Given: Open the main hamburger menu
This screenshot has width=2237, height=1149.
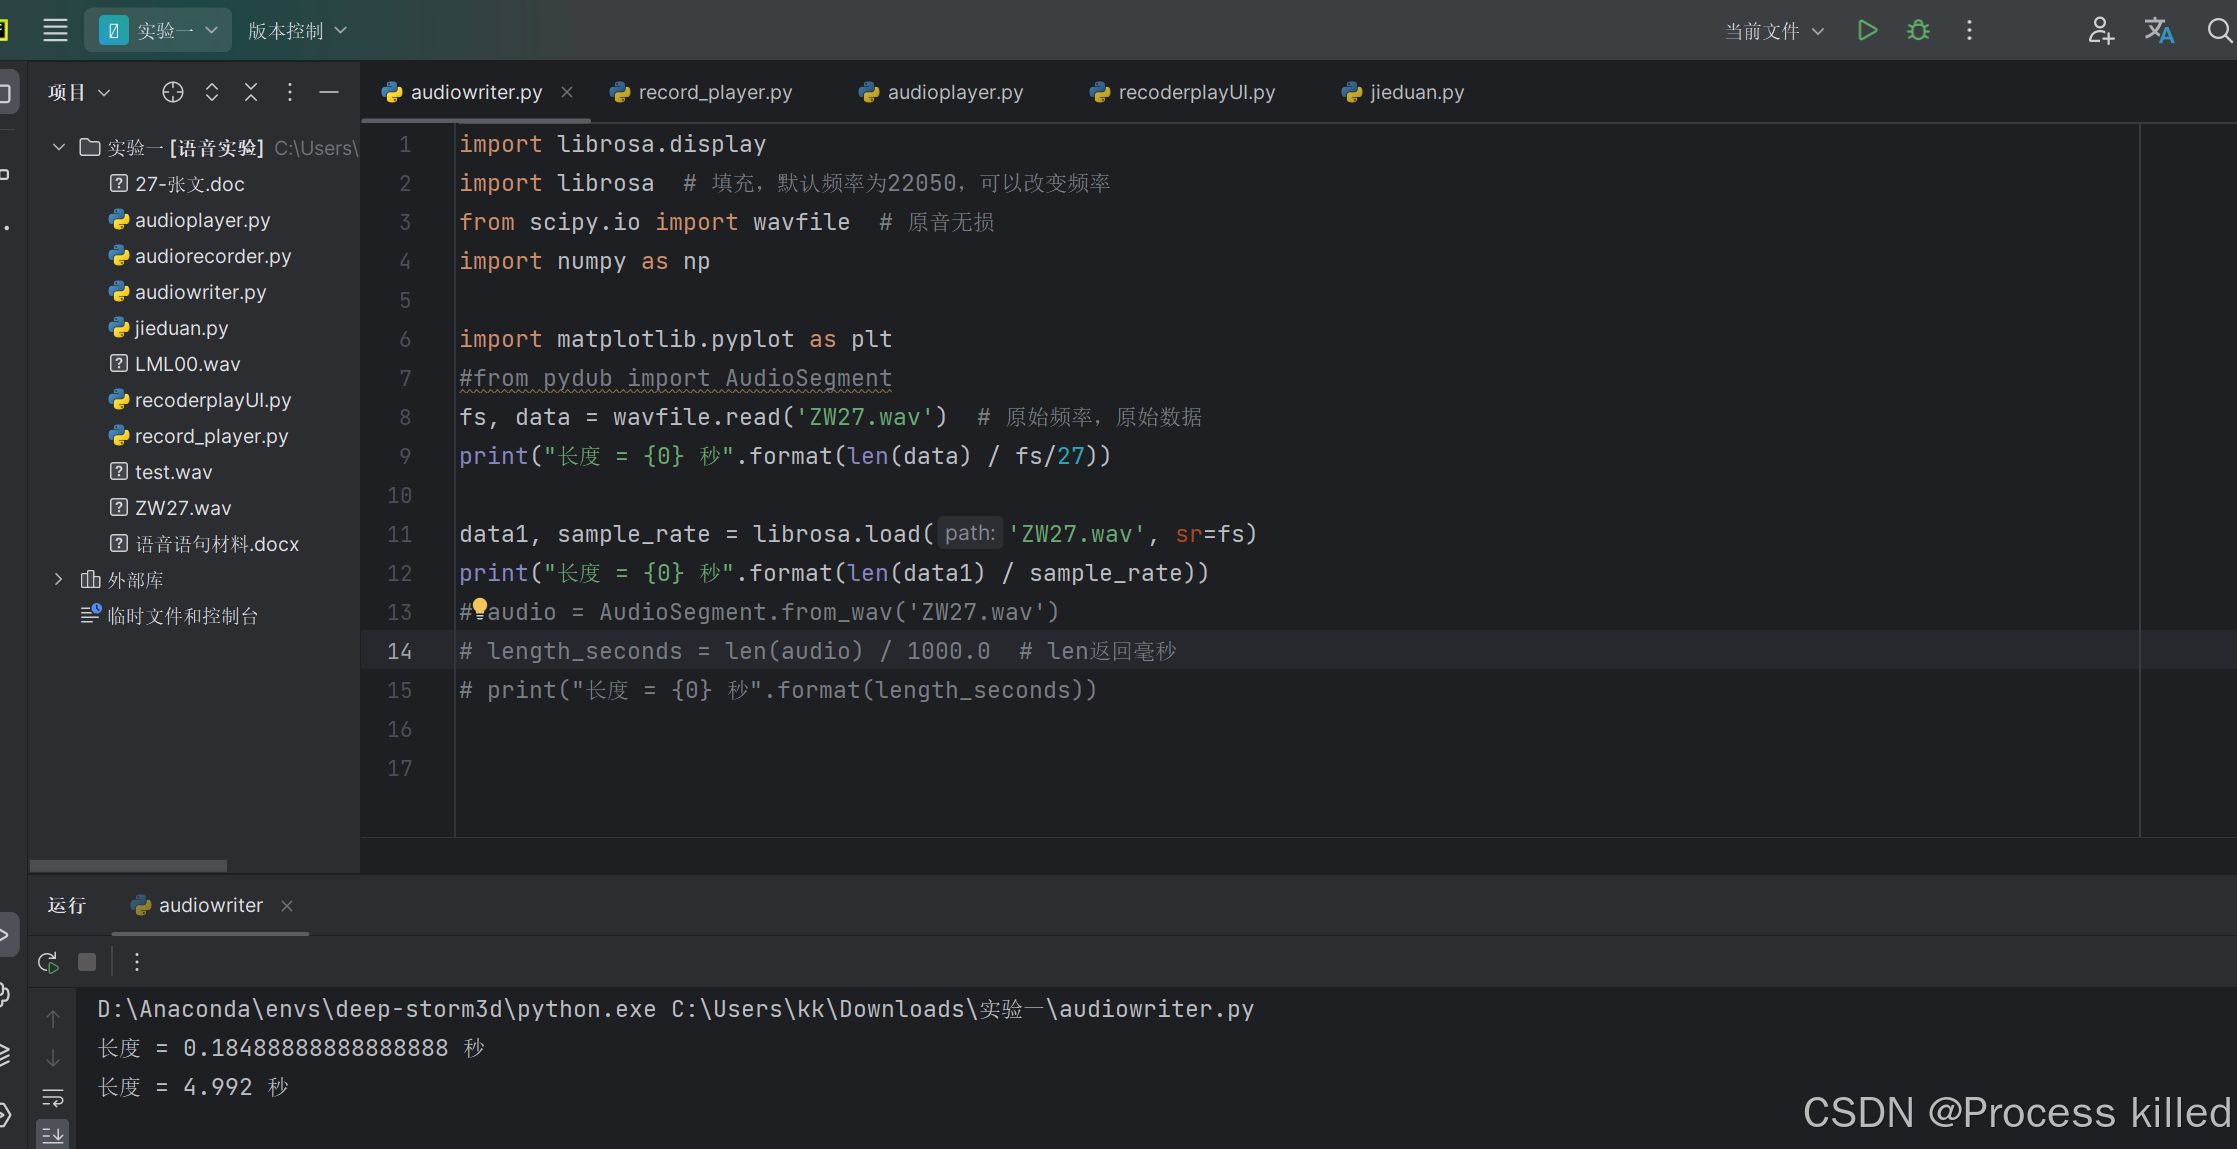Looking at the screenshot, I should pyautogui.click(x=55, y=30).
